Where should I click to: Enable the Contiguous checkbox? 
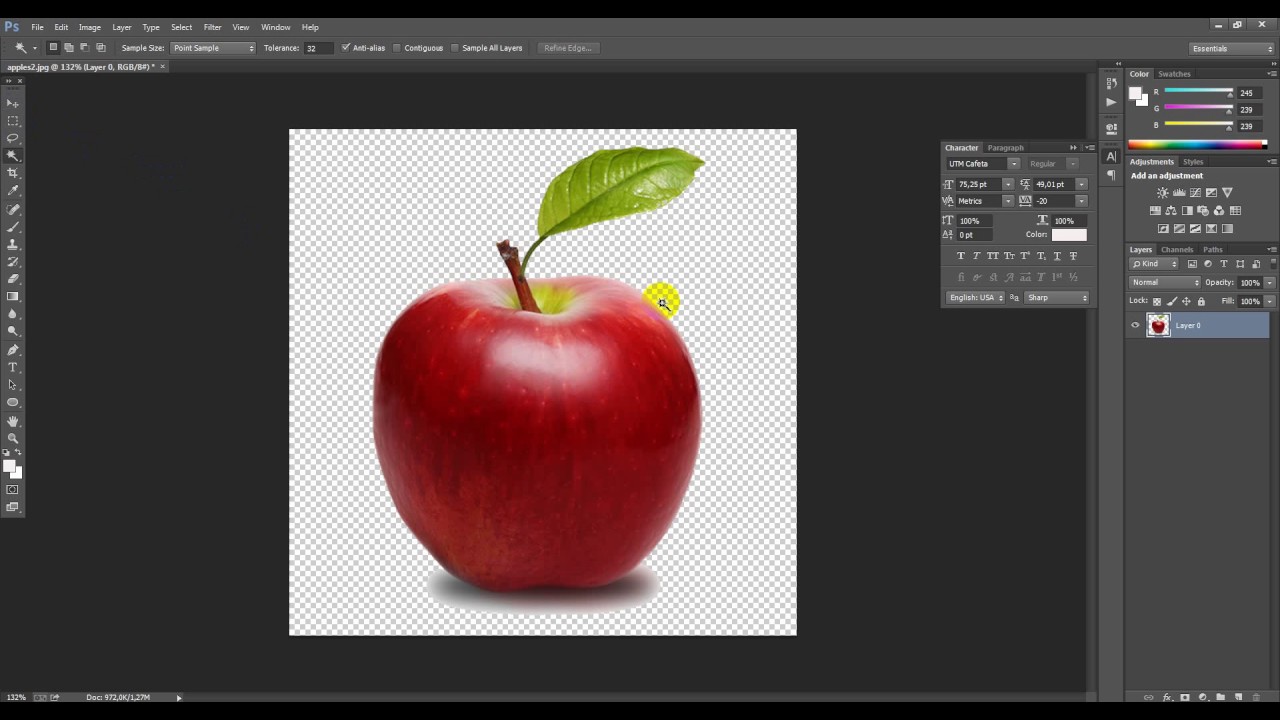coord(397,48)
